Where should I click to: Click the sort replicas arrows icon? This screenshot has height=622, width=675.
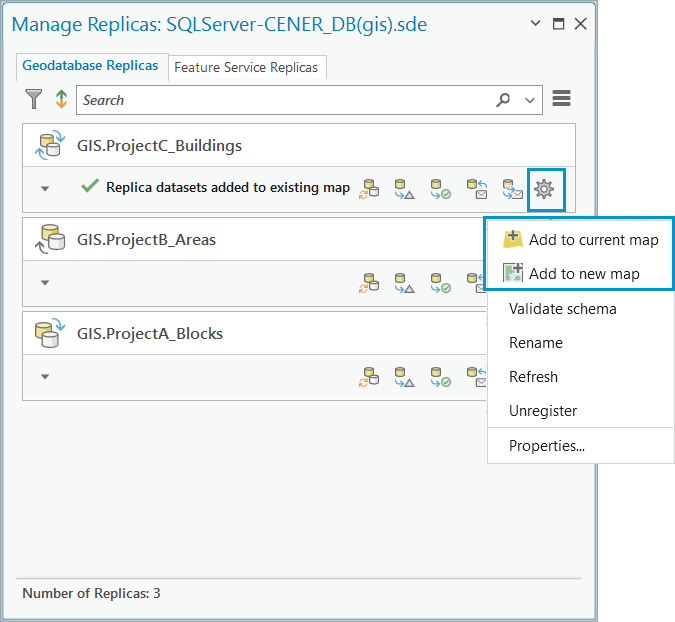pos(61,99)
